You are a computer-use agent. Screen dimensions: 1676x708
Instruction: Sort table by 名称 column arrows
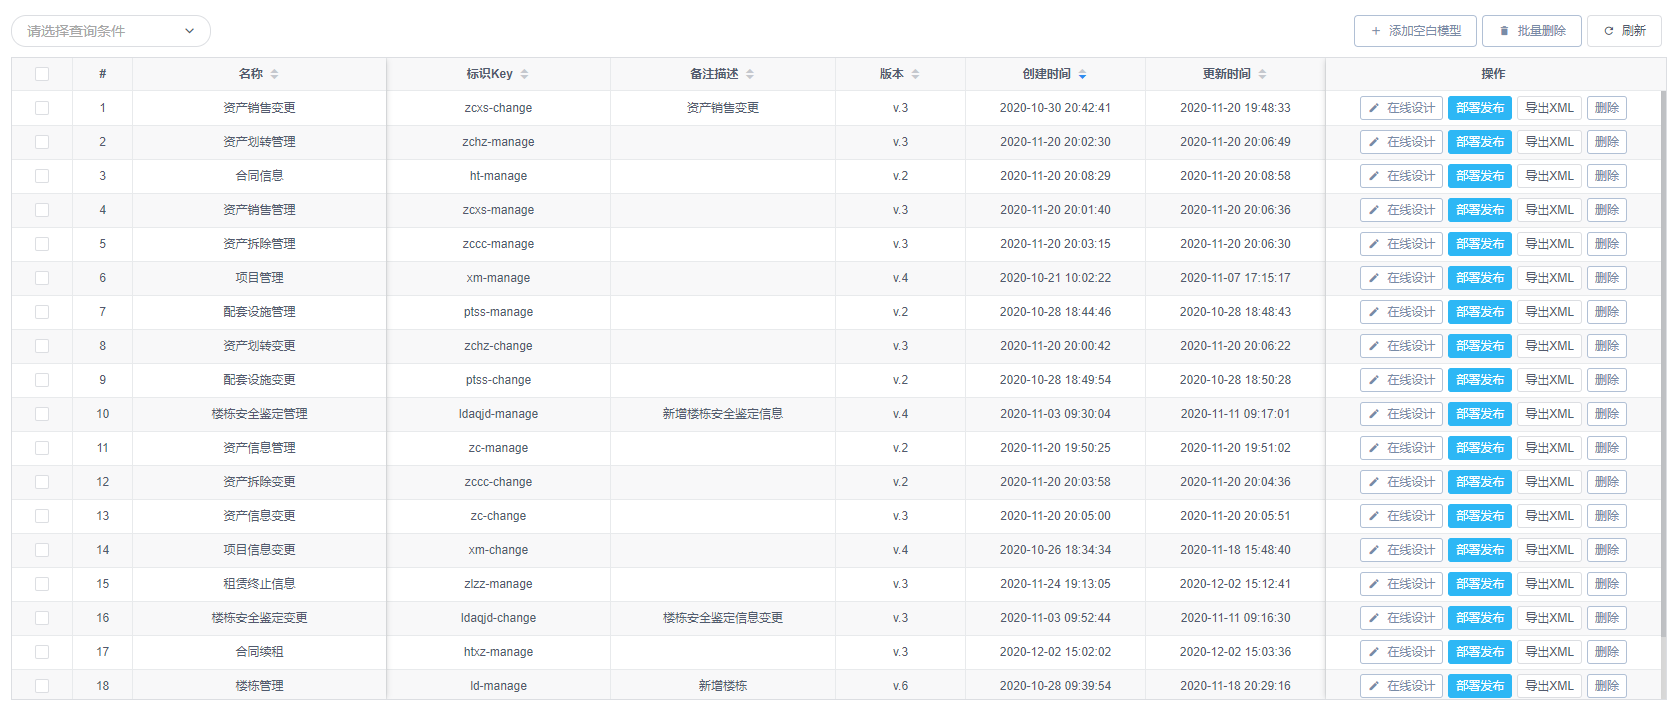(x=274, y=74)
